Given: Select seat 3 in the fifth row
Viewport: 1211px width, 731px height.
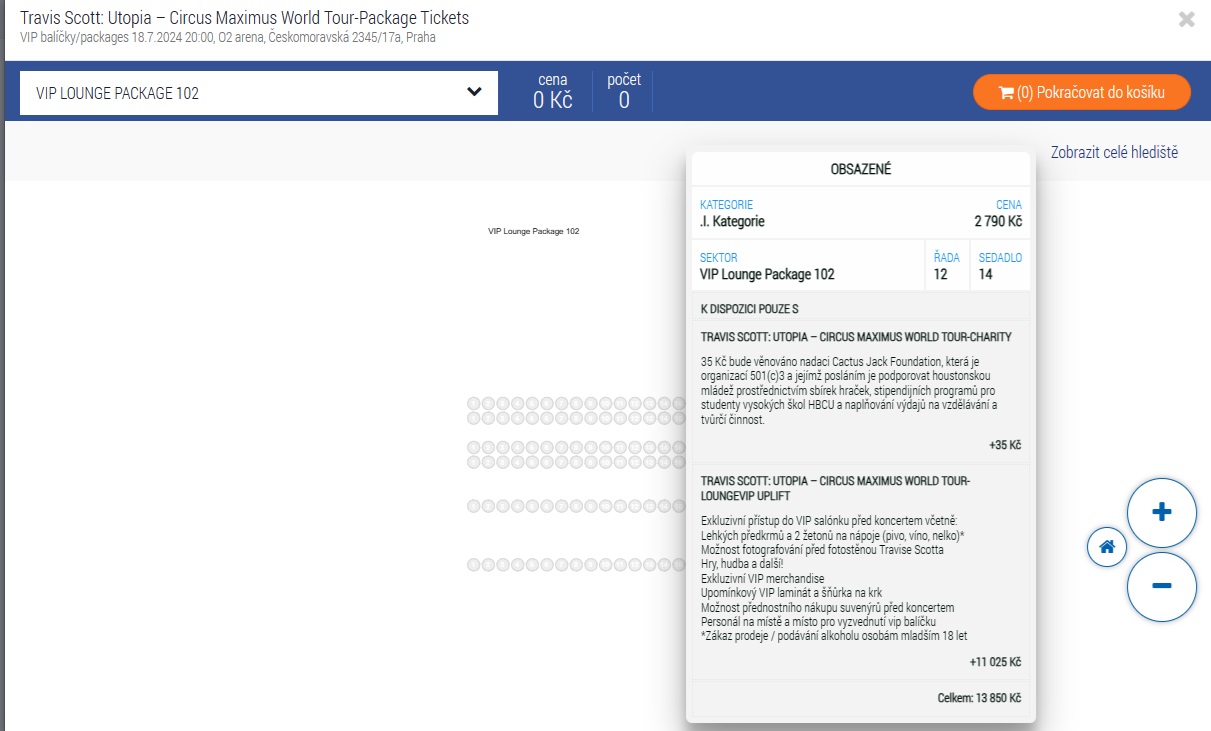Looking at the screenshot, I should [504, 507].
